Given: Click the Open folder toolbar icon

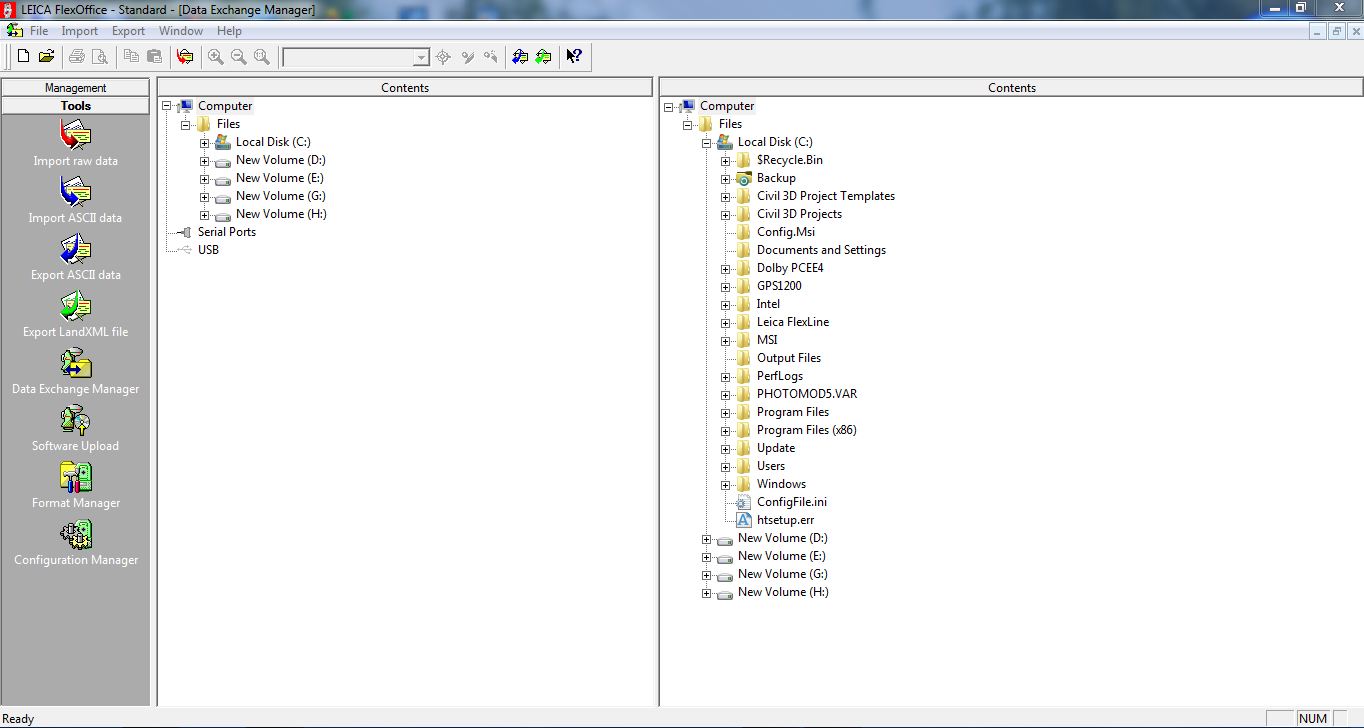Looking at the screenshot, I should [46, 57].
